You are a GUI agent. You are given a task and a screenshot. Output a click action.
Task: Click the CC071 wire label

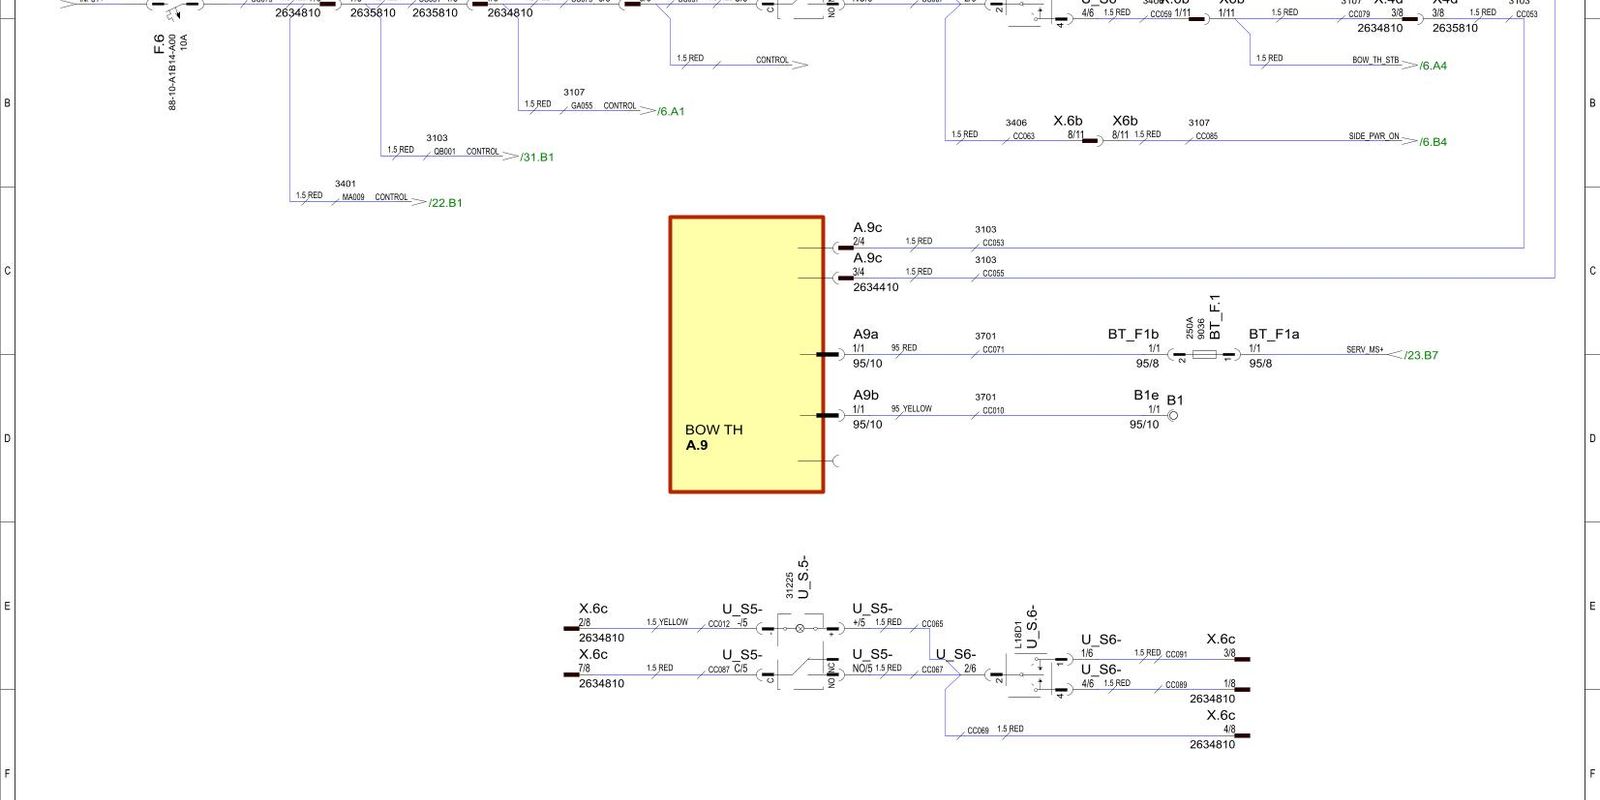pos(993,350)
